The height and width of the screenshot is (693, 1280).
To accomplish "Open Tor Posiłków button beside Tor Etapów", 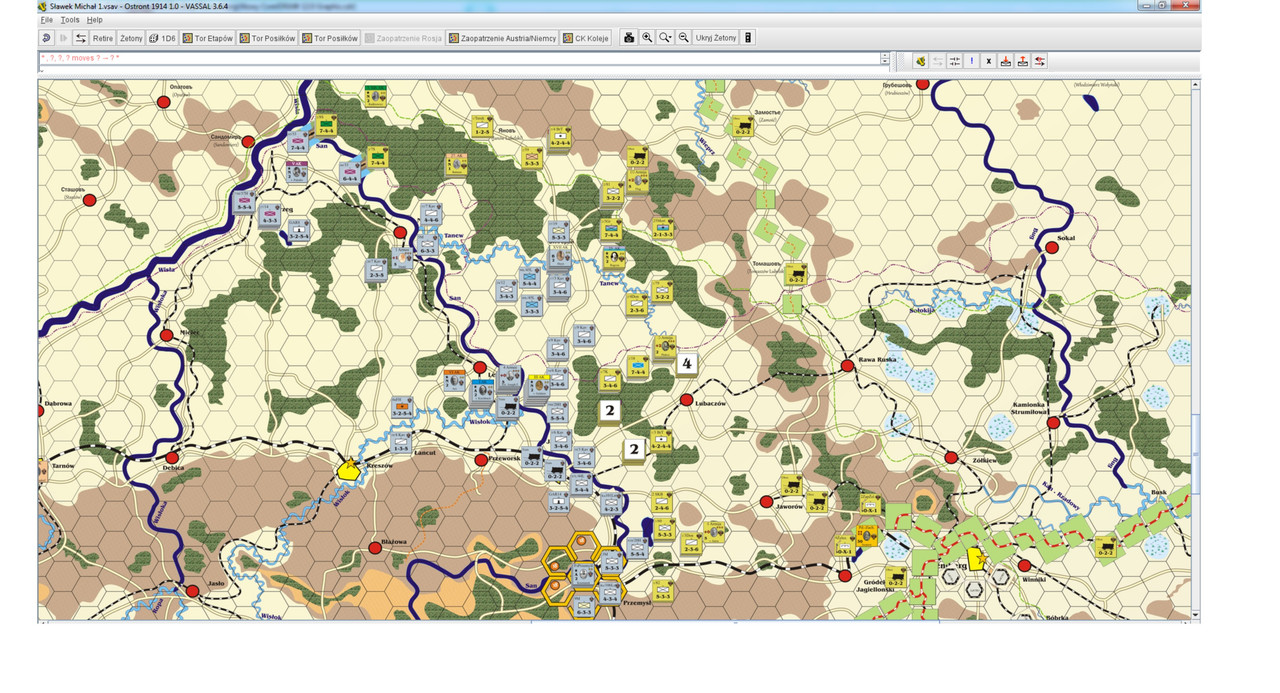I will coord(266,38).
